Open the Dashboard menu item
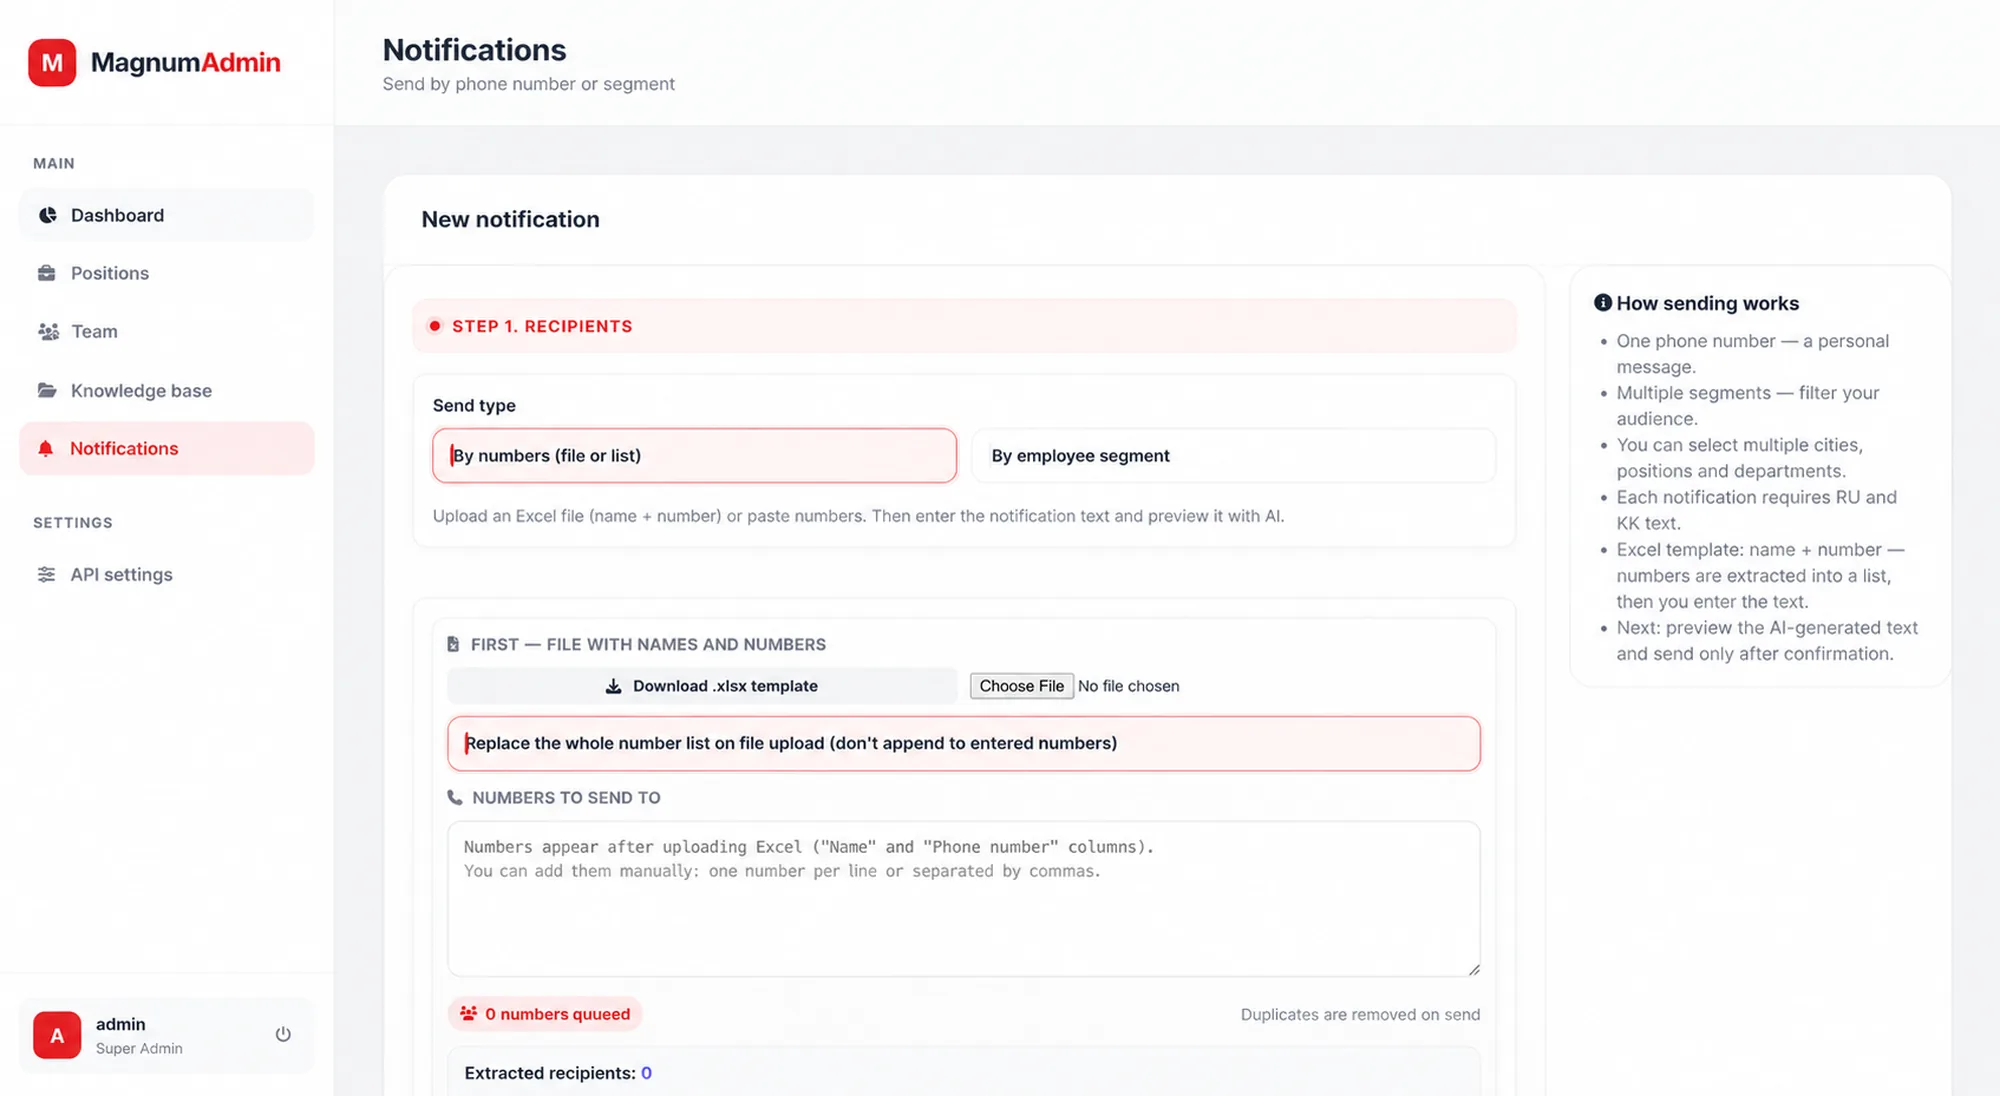This screenshot has height=1096, width=2000. pyautogui.click(x=166, y=215)
